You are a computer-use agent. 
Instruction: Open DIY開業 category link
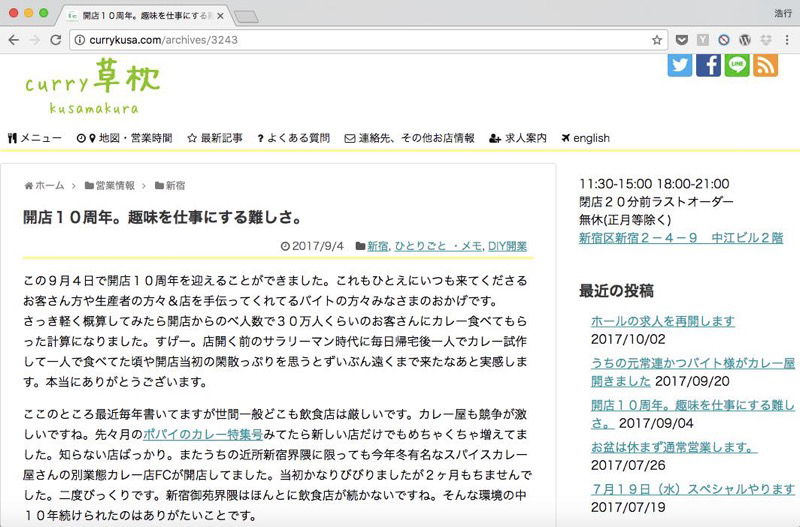click(507, 246)
